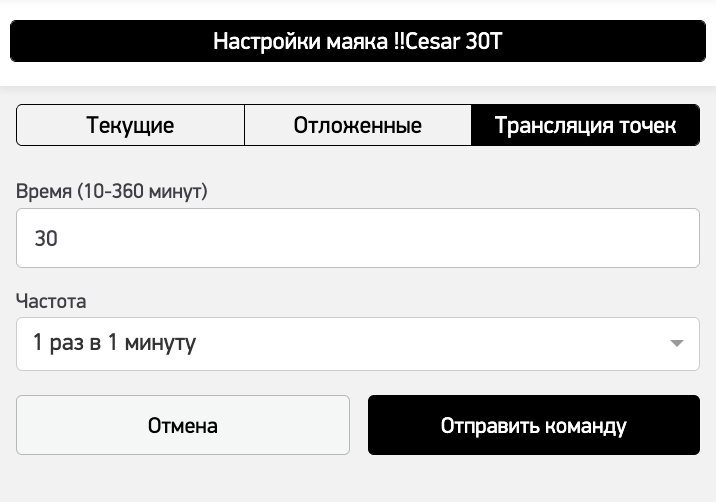
Task: Expand the Частота dropdown arrow
Action: (677, 344)
